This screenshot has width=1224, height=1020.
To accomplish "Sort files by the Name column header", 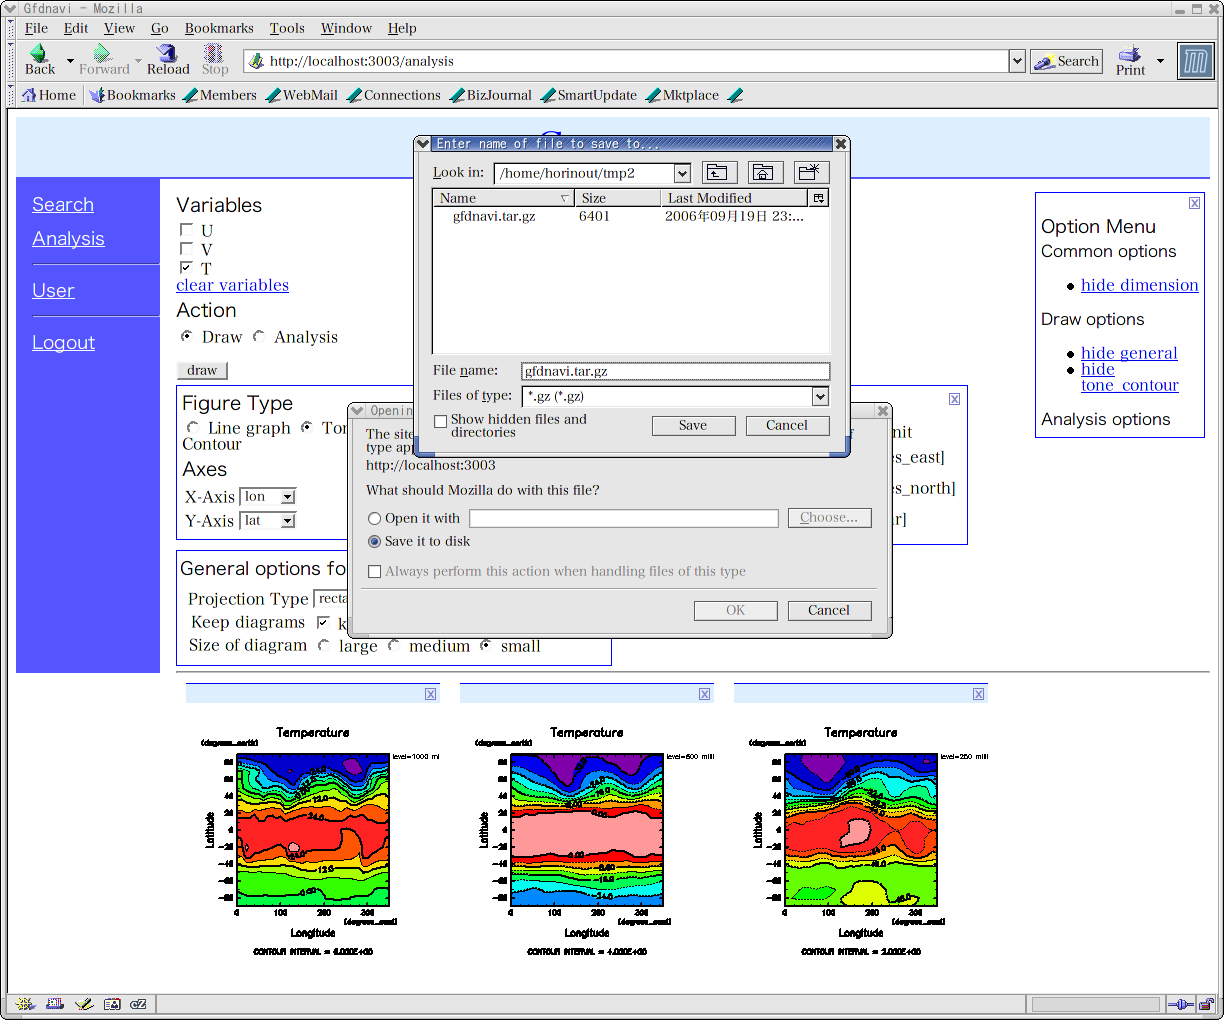I will click(x=504, y=198).
